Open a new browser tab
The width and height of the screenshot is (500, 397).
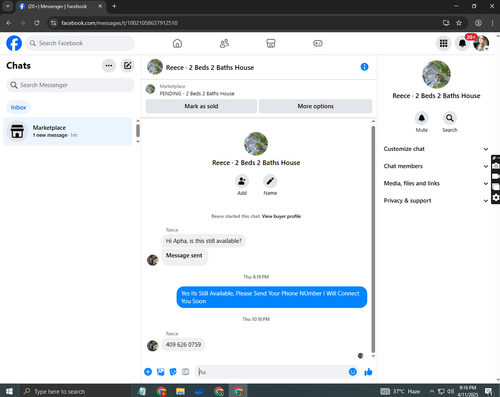pos(114,6)
